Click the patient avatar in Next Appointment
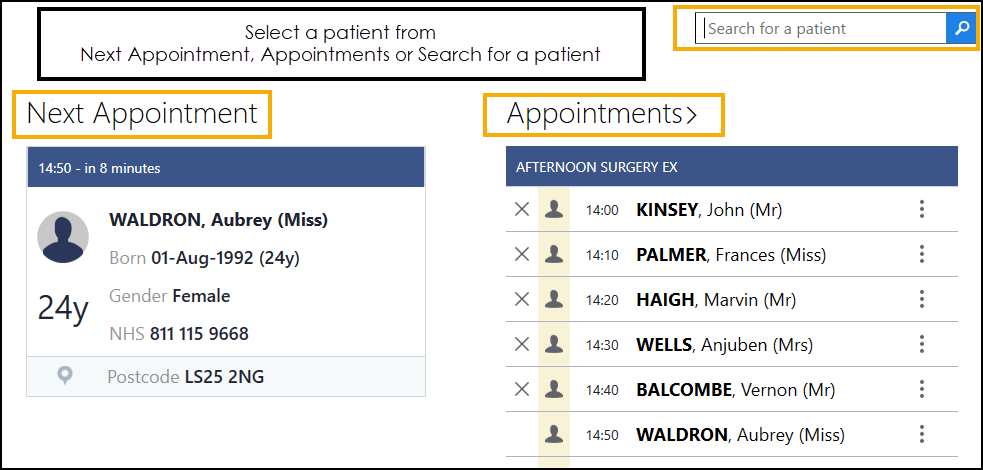Viewport: 983px width, 470px height. pyautogui.click(x=62, y=237)
